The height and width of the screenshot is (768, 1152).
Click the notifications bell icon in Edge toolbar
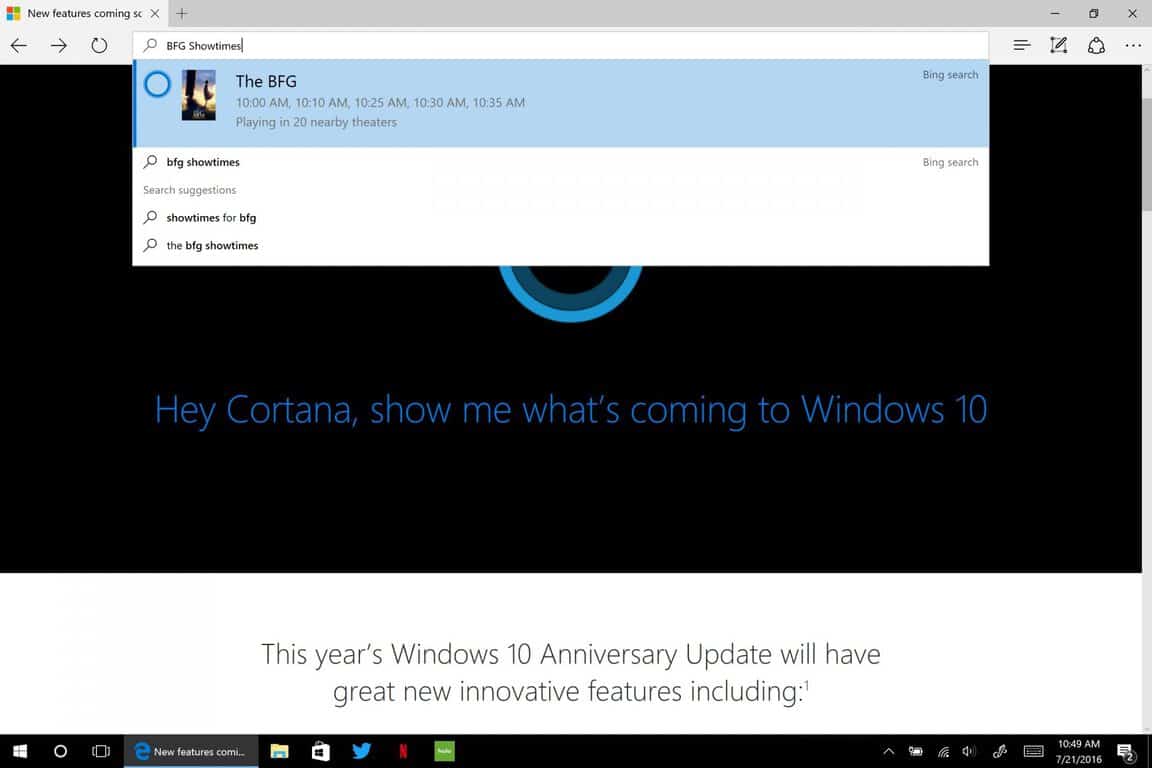(x=1096, y=46)
